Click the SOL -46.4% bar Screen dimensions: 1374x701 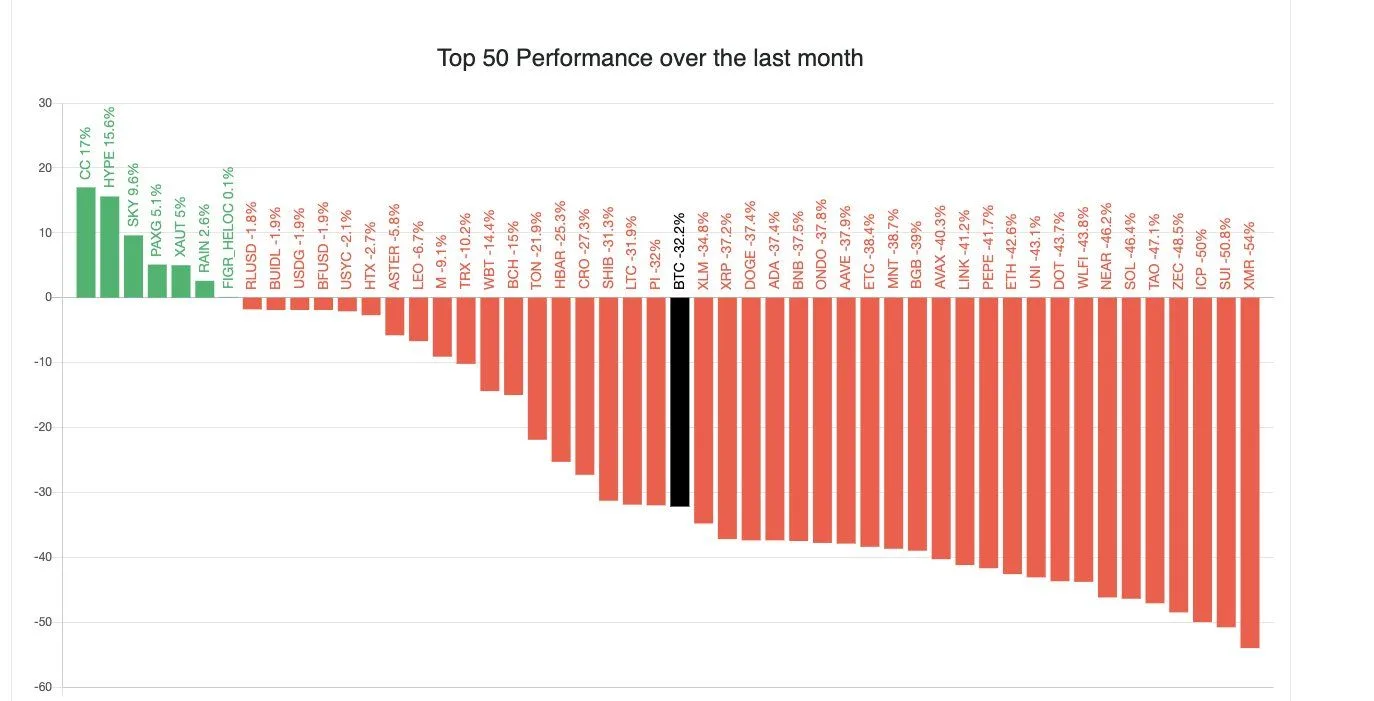pos(1131,447)
